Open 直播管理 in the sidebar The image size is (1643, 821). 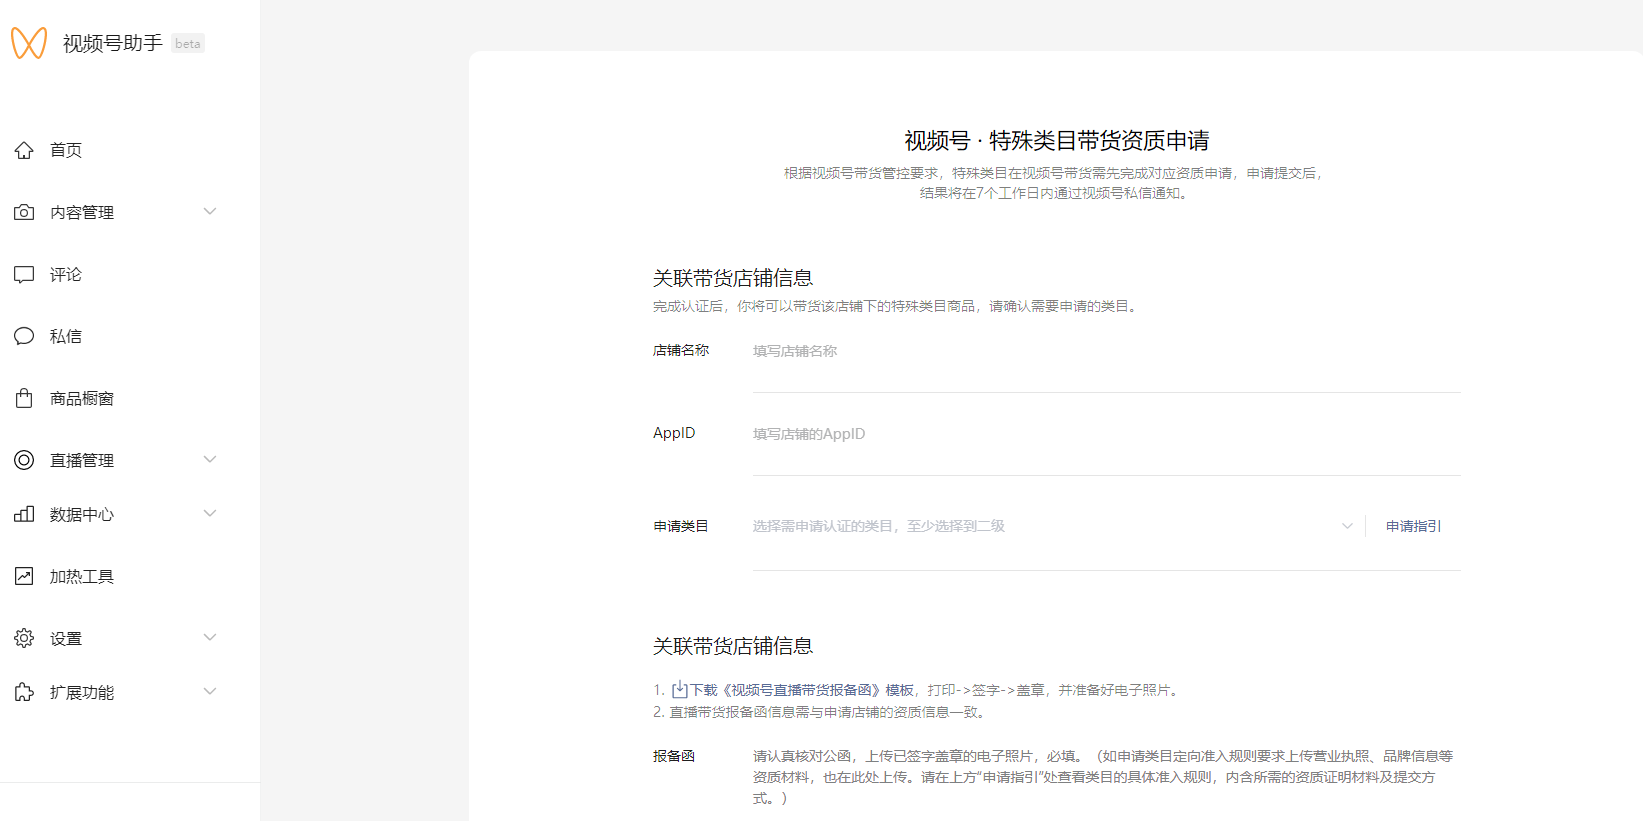coord(82,460)
